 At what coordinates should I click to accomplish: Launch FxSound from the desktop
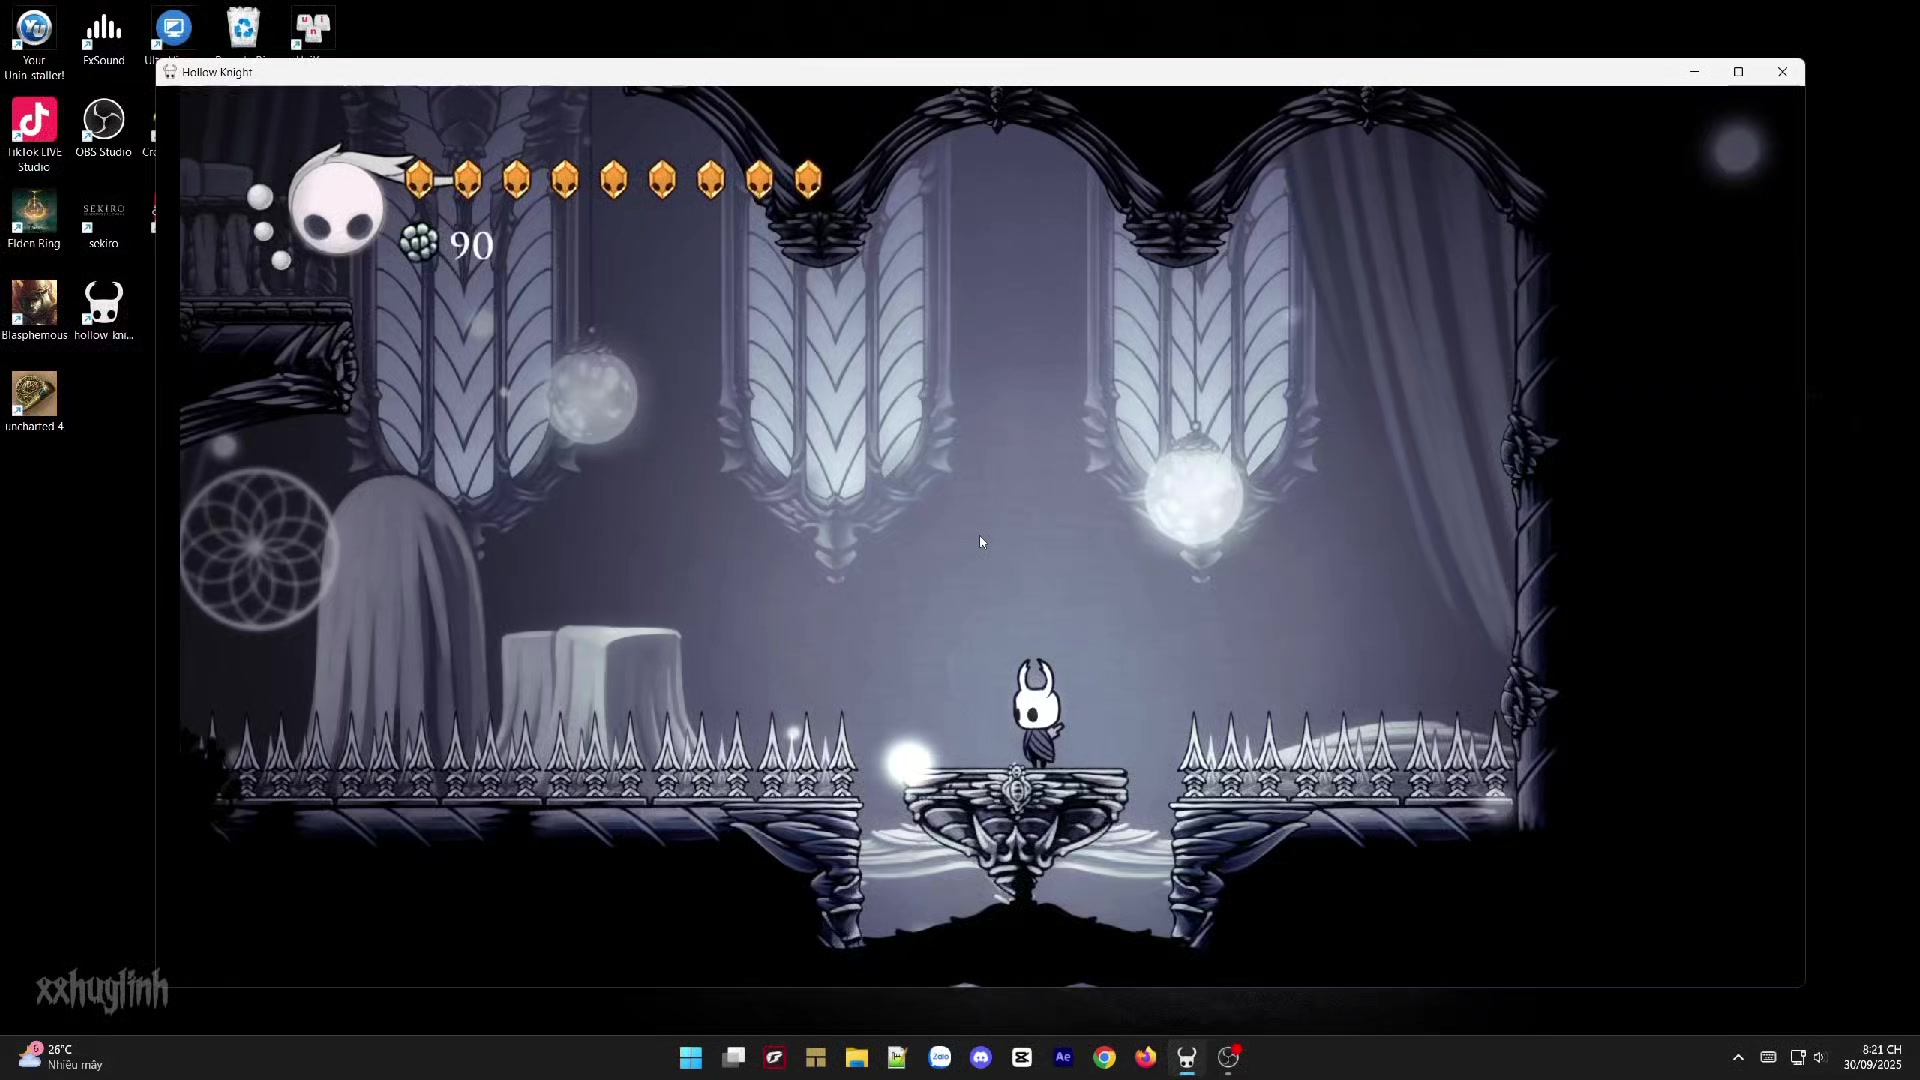pyautogui.click(x=103, y=38)
